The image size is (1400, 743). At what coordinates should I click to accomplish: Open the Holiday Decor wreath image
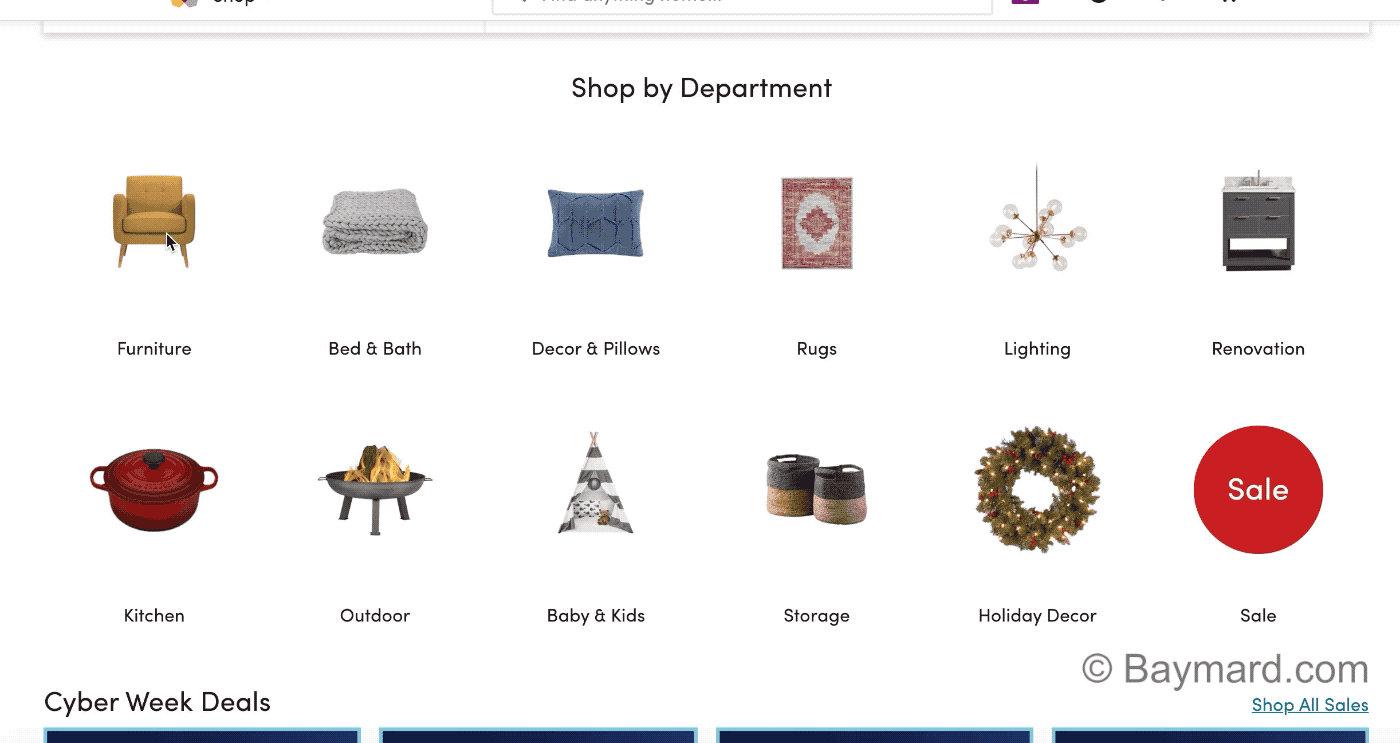click(x=1037, y=489)
